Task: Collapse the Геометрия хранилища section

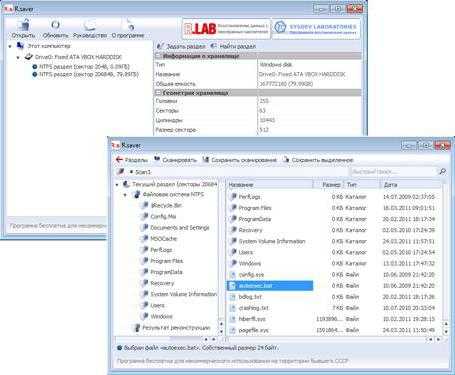Action: 159,93
